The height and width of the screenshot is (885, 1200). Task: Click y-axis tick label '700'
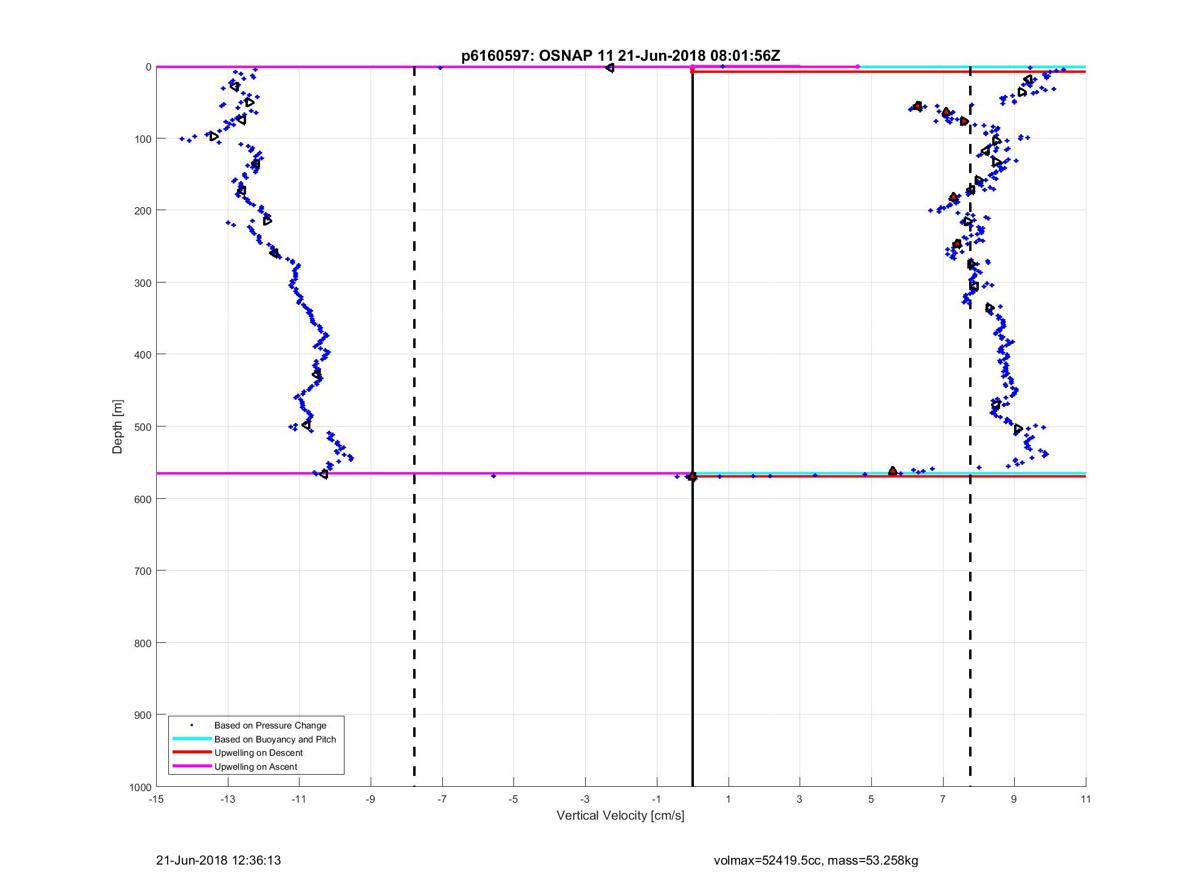pyautogui.click(x=141, y=571)
